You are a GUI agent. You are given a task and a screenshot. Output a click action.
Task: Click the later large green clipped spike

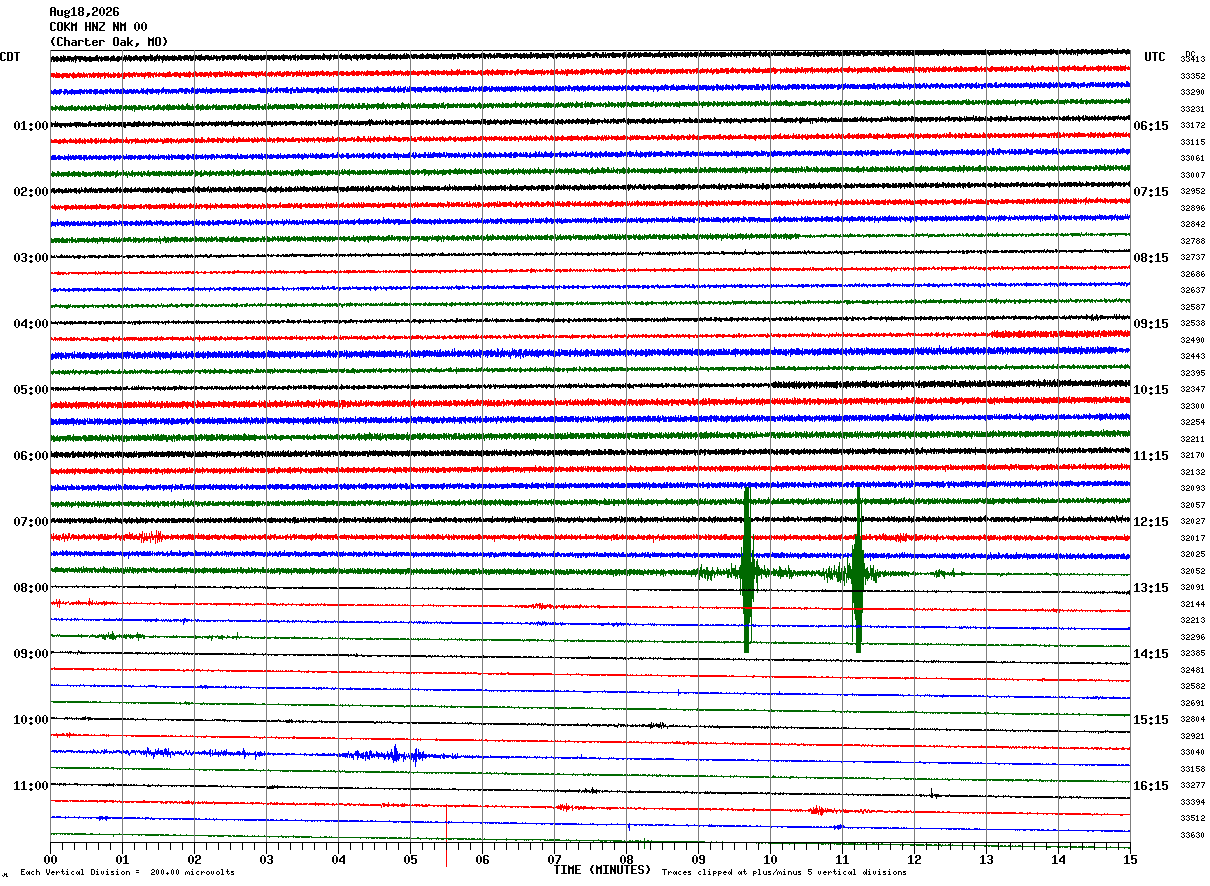pyautogui.click(x=858, y=570)
